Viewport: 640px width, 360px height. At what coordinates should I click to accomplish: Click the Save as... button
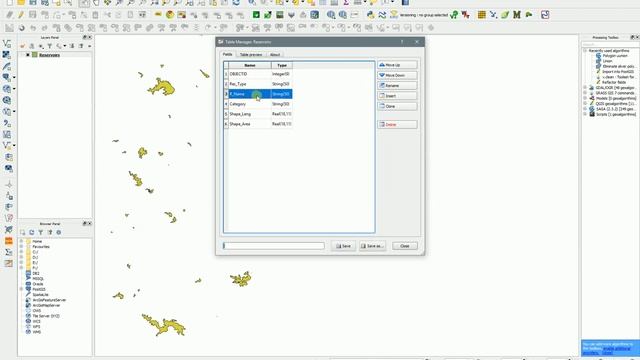(372, 246)
